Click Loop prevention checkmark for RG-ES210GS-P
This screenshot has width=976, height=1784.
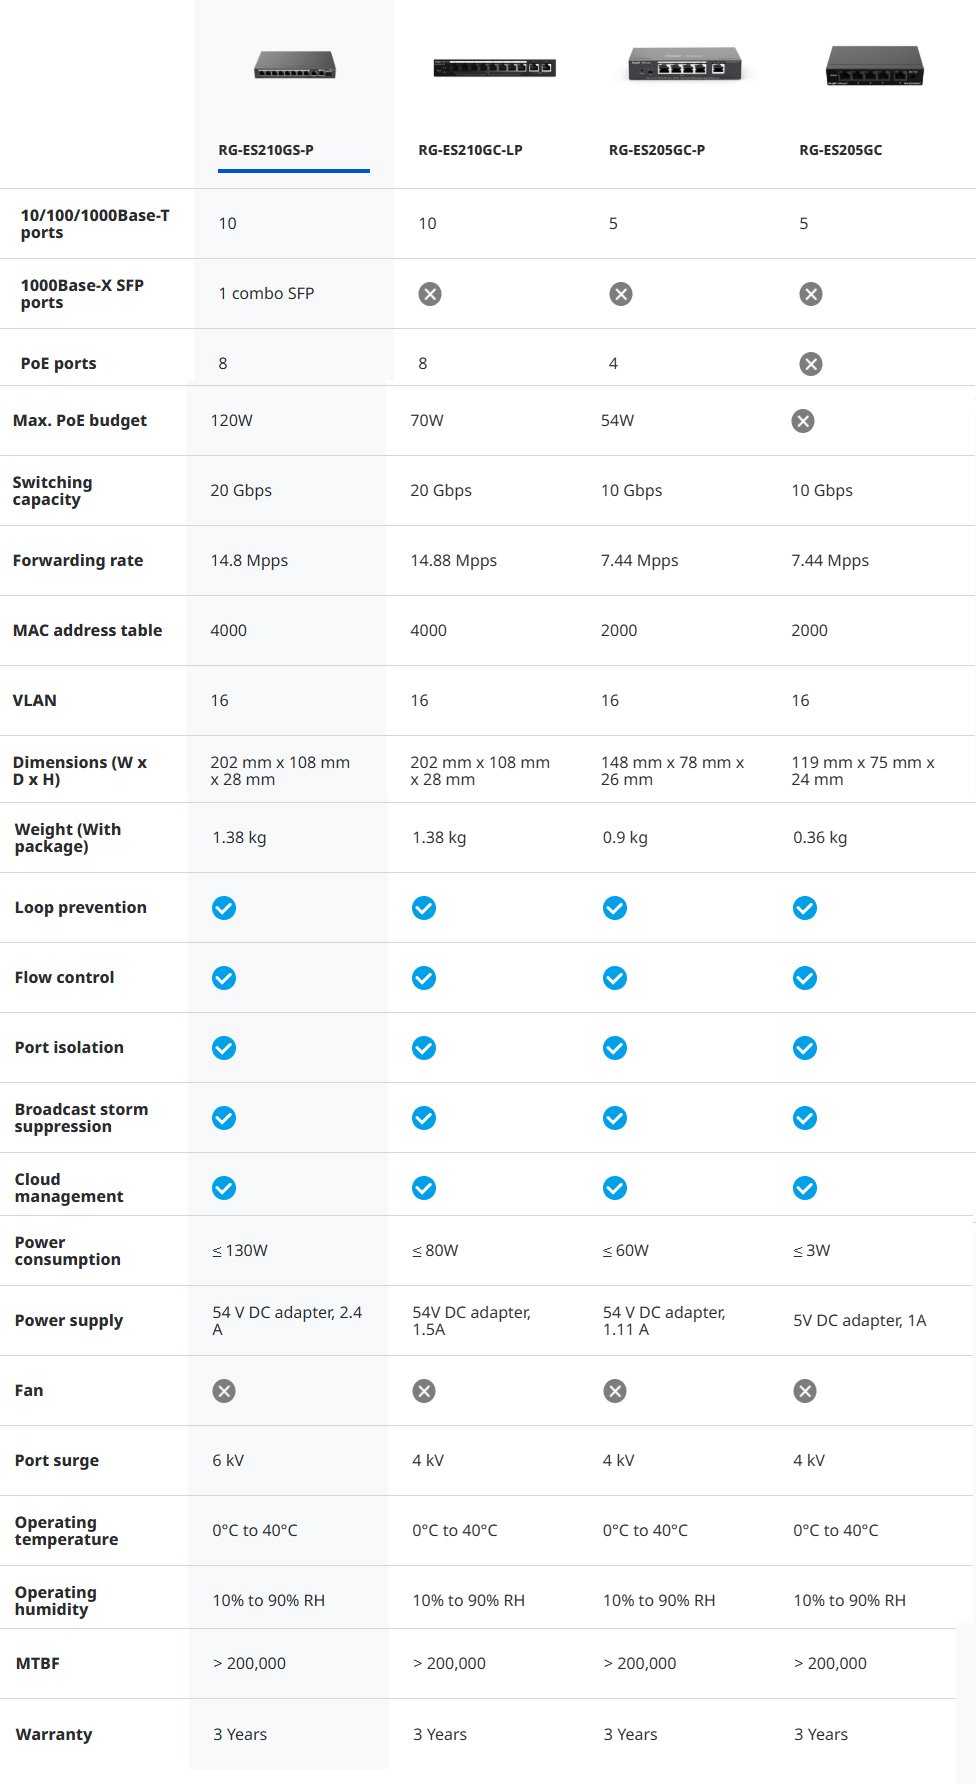(x=224, y=908)
